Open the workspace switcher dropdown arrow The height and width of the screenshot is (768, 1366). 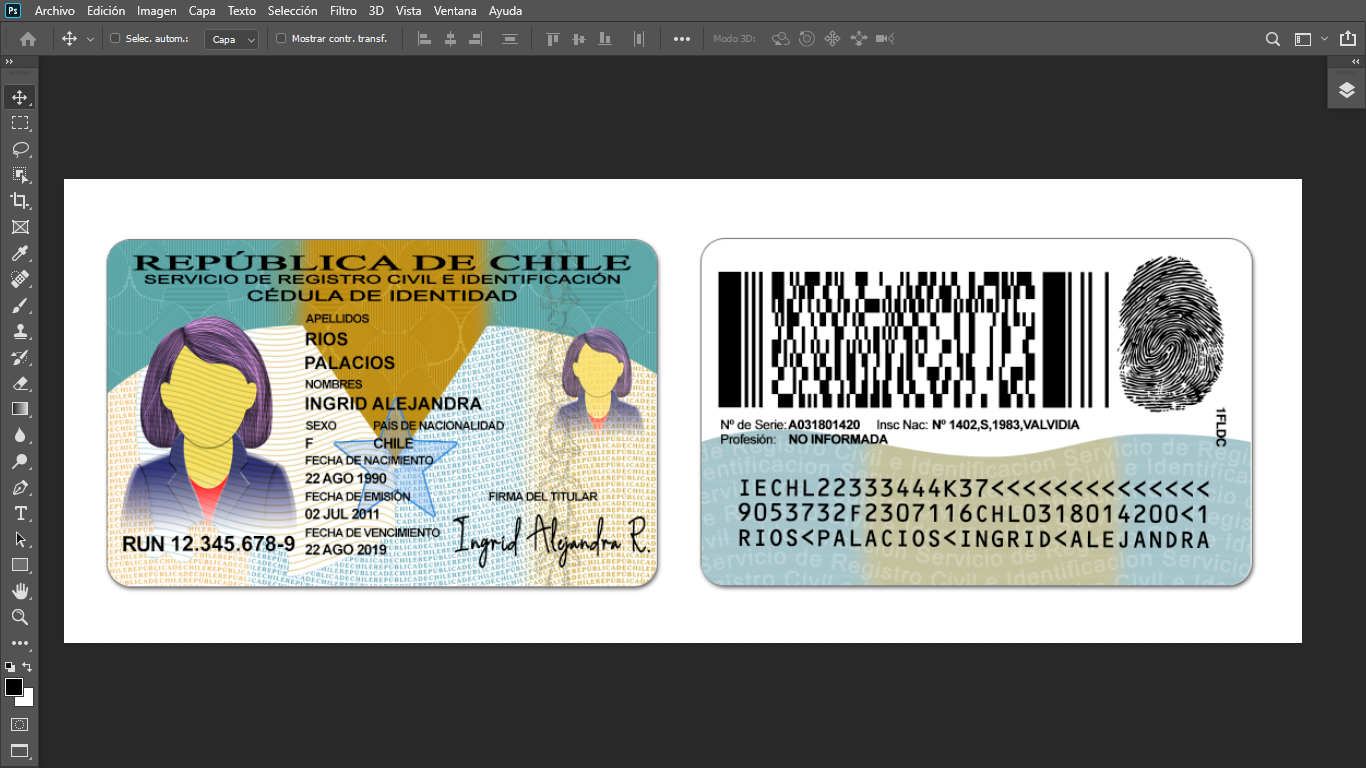tap(1324, 39)
